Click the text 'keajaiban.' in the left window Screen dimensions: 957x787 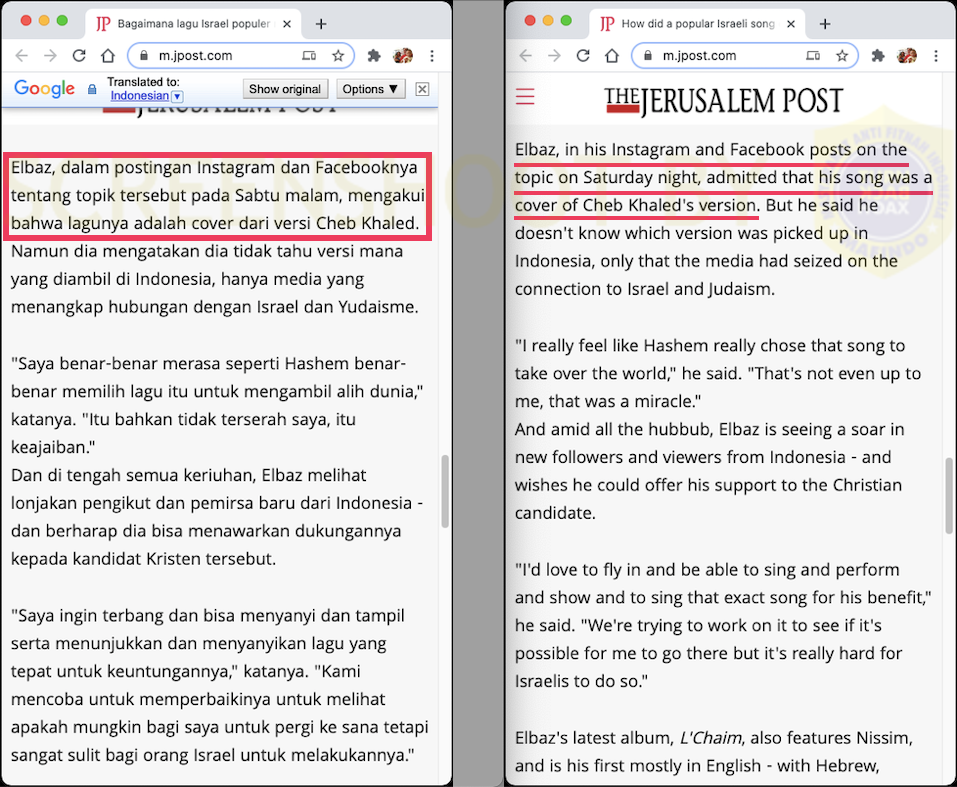point(53,447)
